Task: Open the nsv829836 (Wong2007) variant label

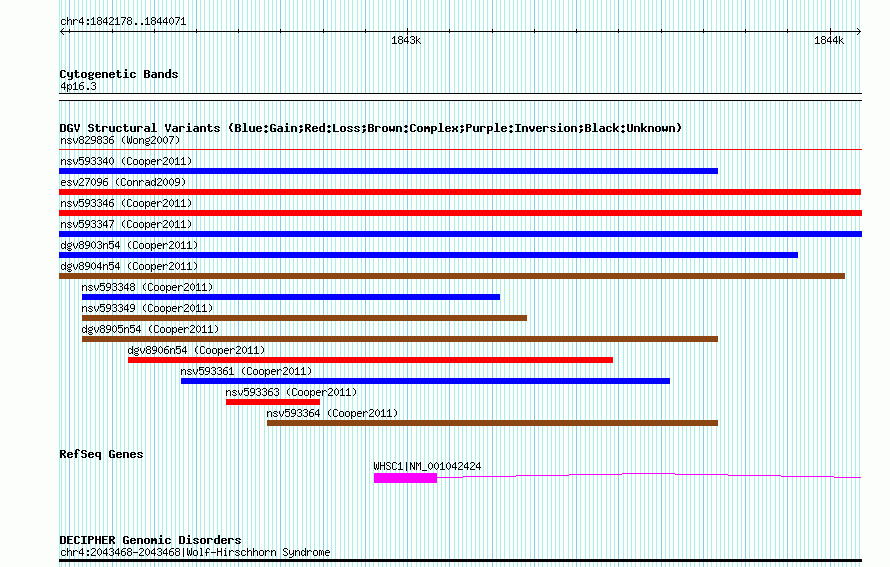Action: [120, 140]
